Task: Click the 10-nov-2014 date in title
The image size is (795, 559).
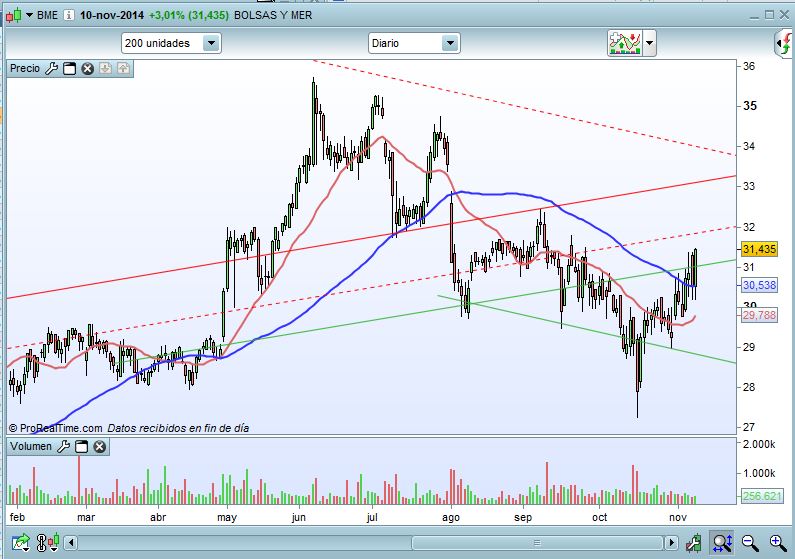Action: 112,15
